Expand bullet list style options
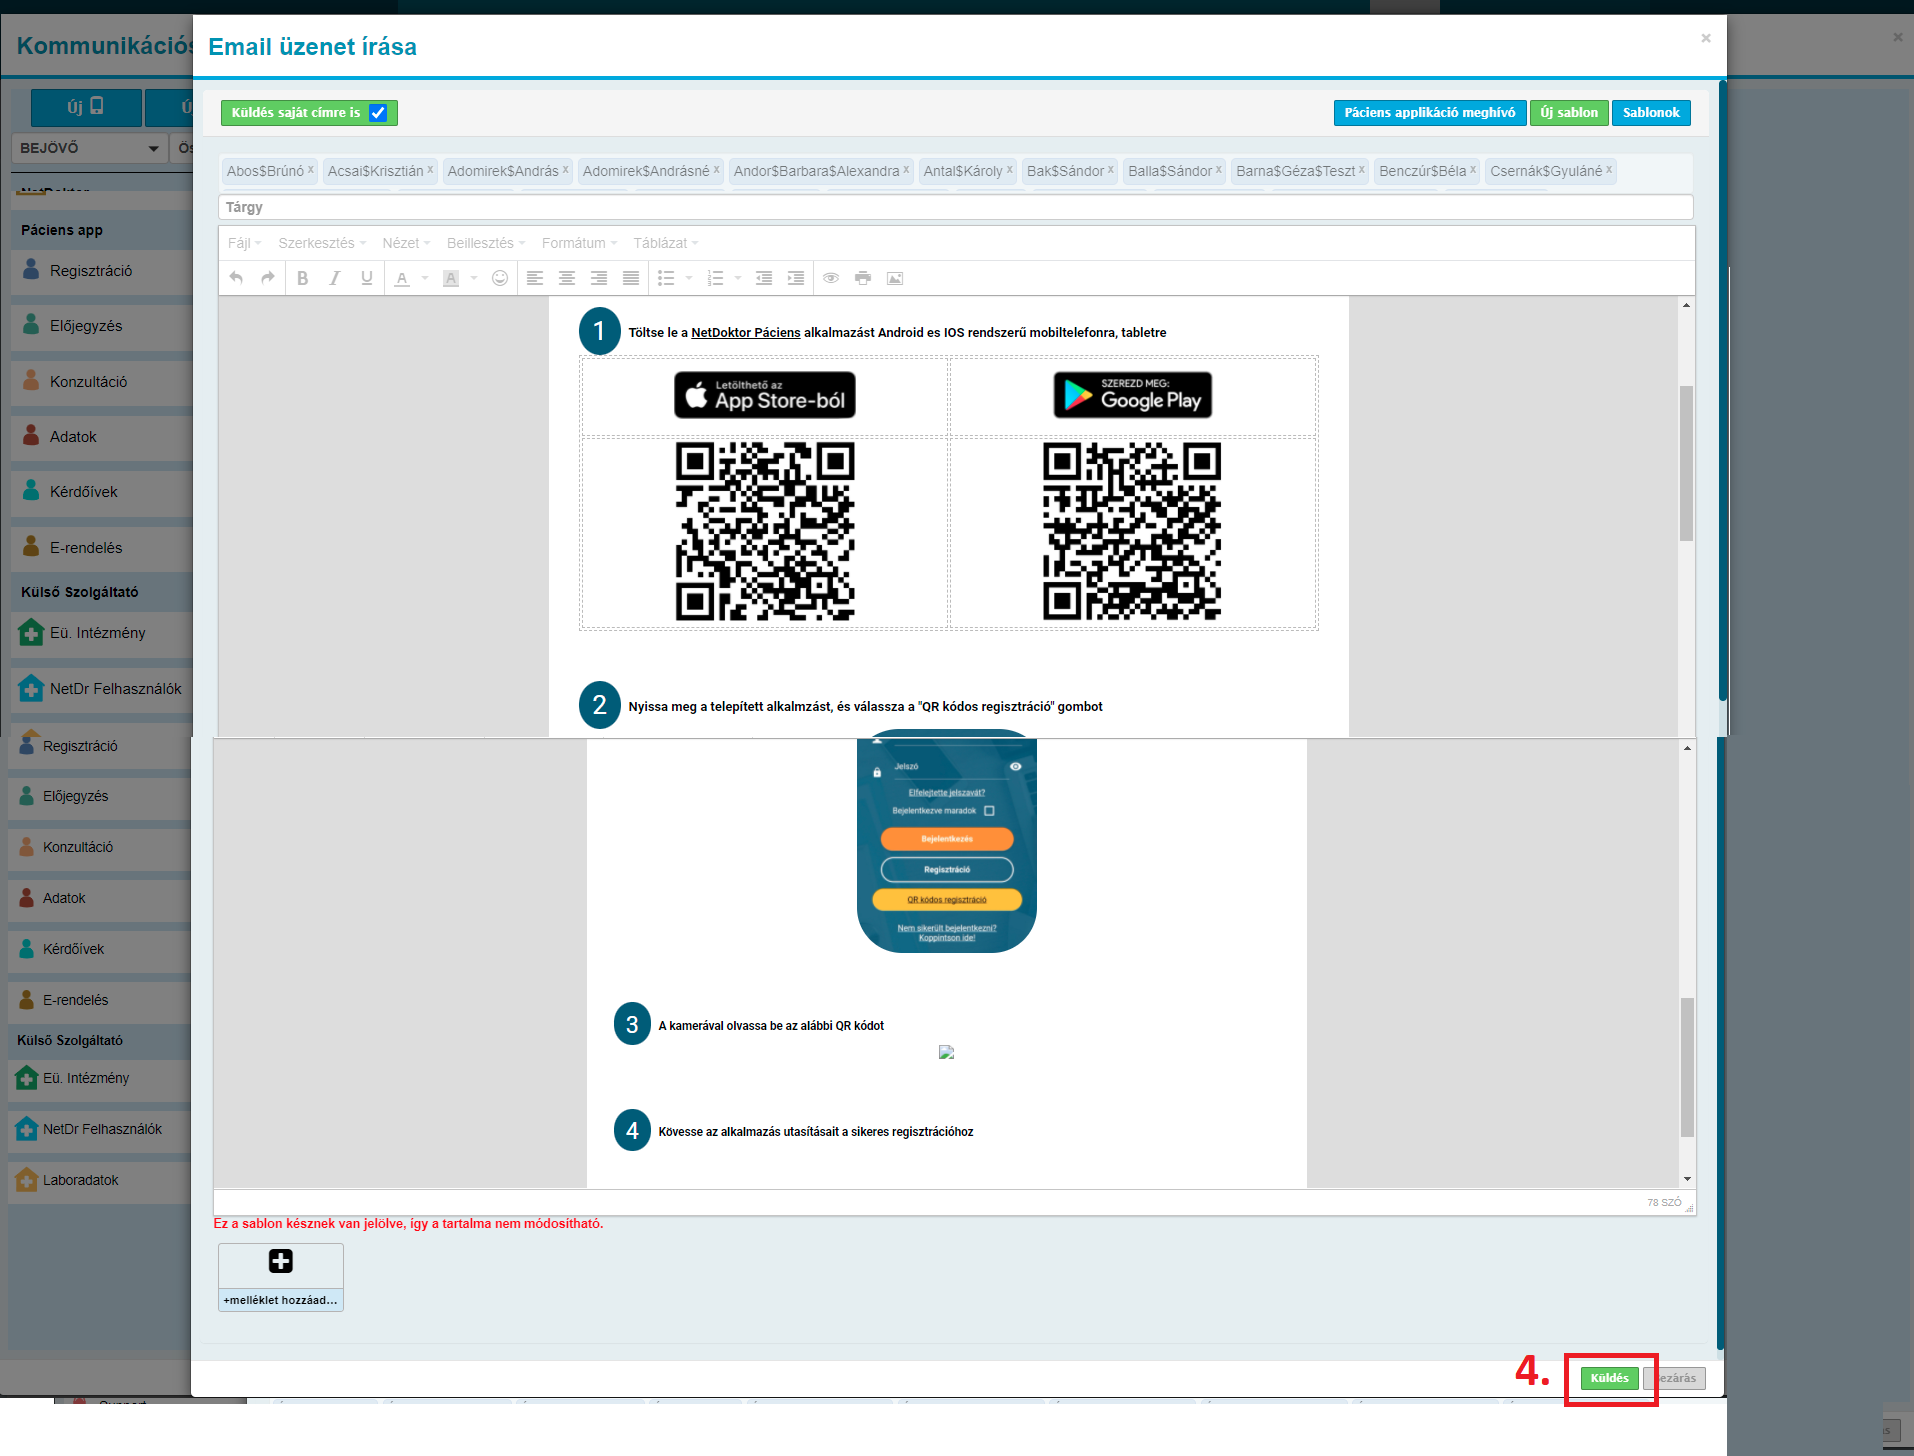Viewport: 1914px width, 1456px height. pyautogui.click(x=689, y=278)
